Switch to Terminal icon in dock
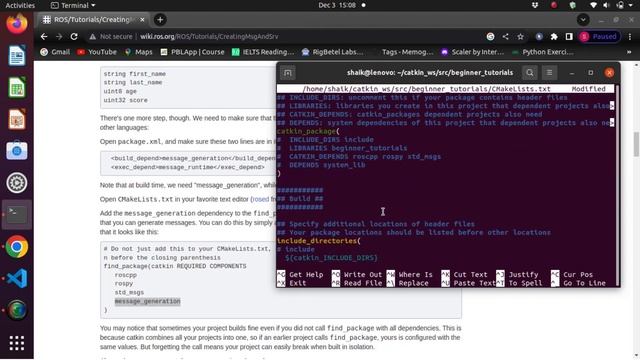Image resolution: width=640 pixels, height=360 pixels. click(17, 215)
